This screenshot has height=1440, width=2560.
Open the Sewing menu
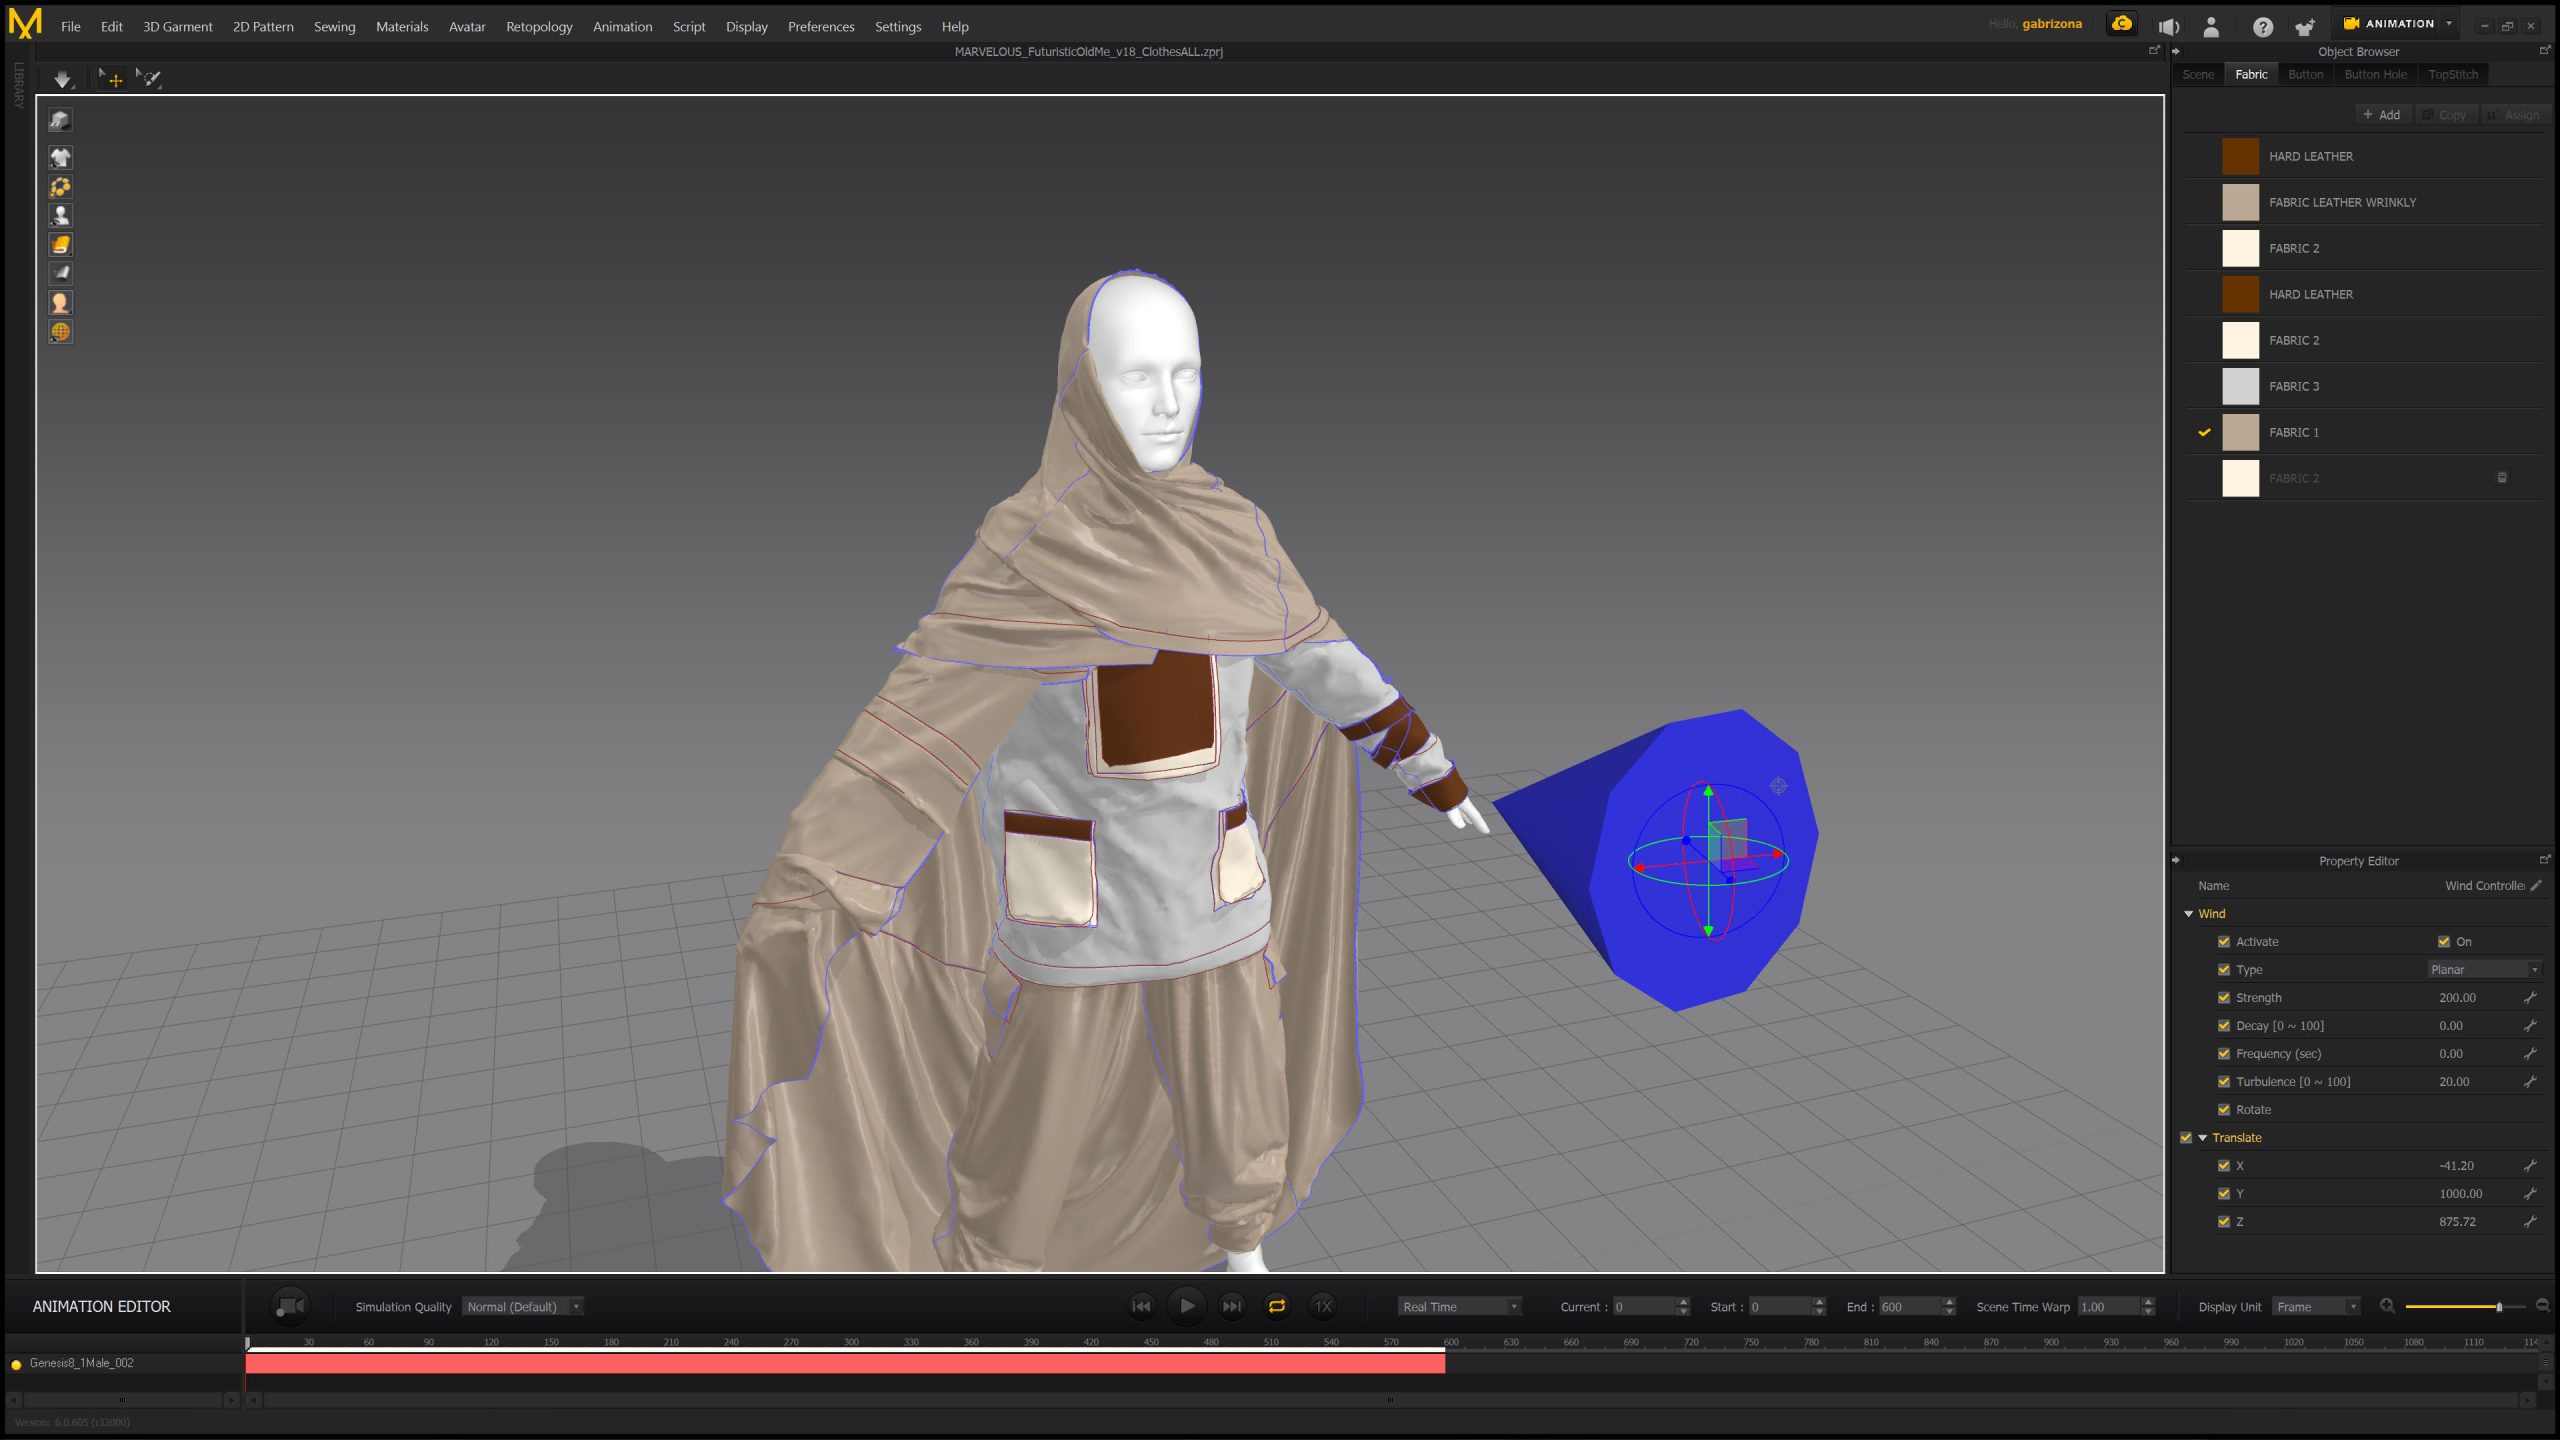[x=334, y=27]
